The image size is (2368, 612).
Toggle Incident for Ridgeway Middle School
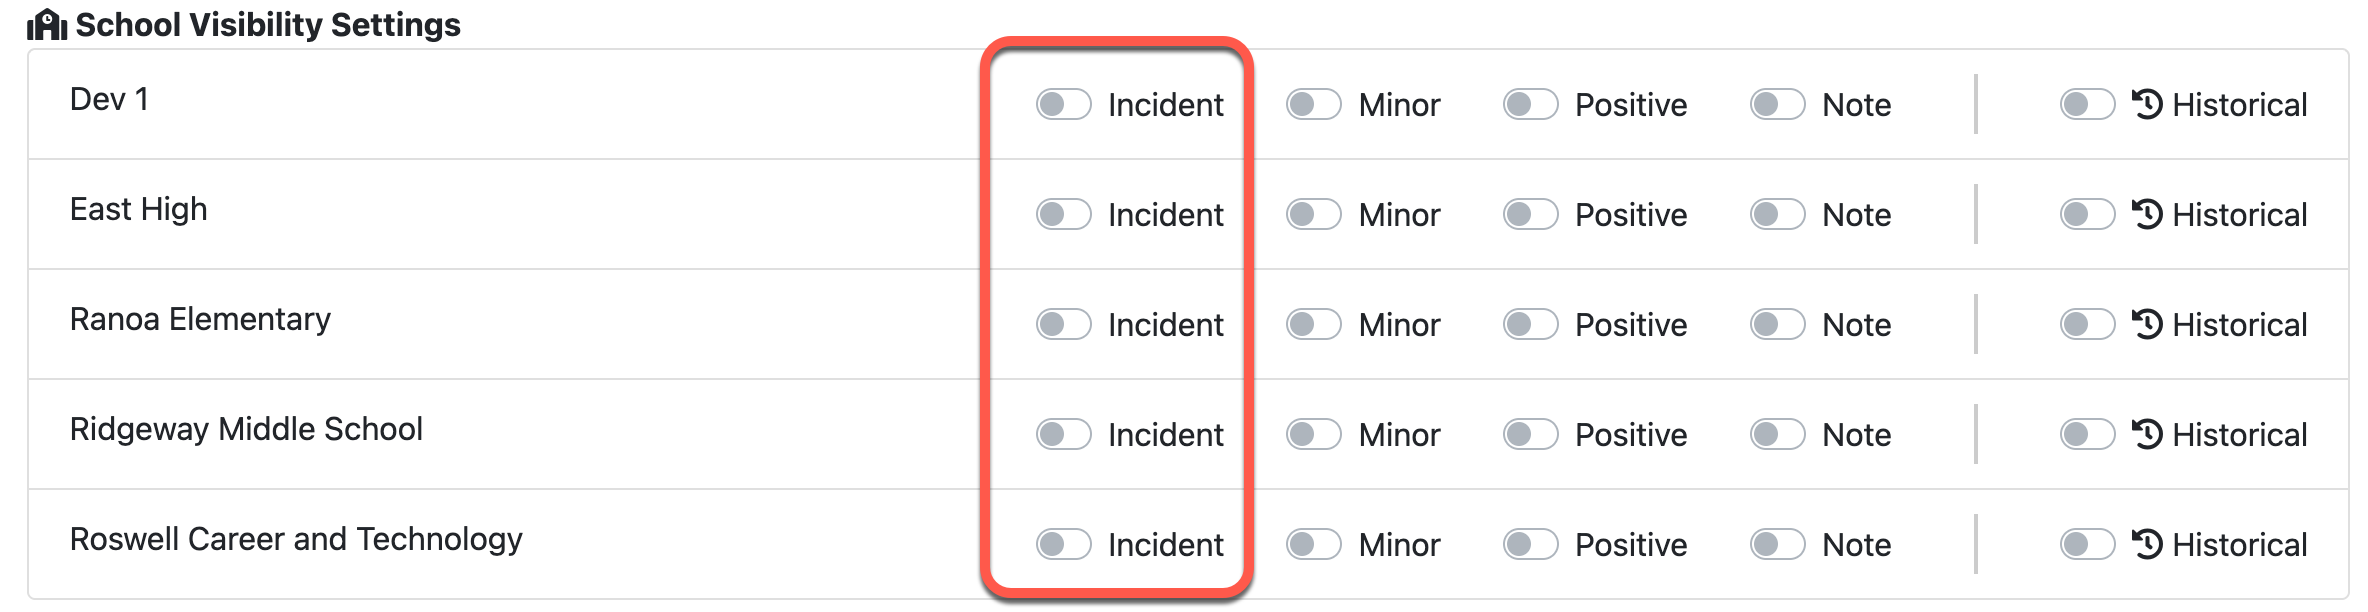[1063, 434]
